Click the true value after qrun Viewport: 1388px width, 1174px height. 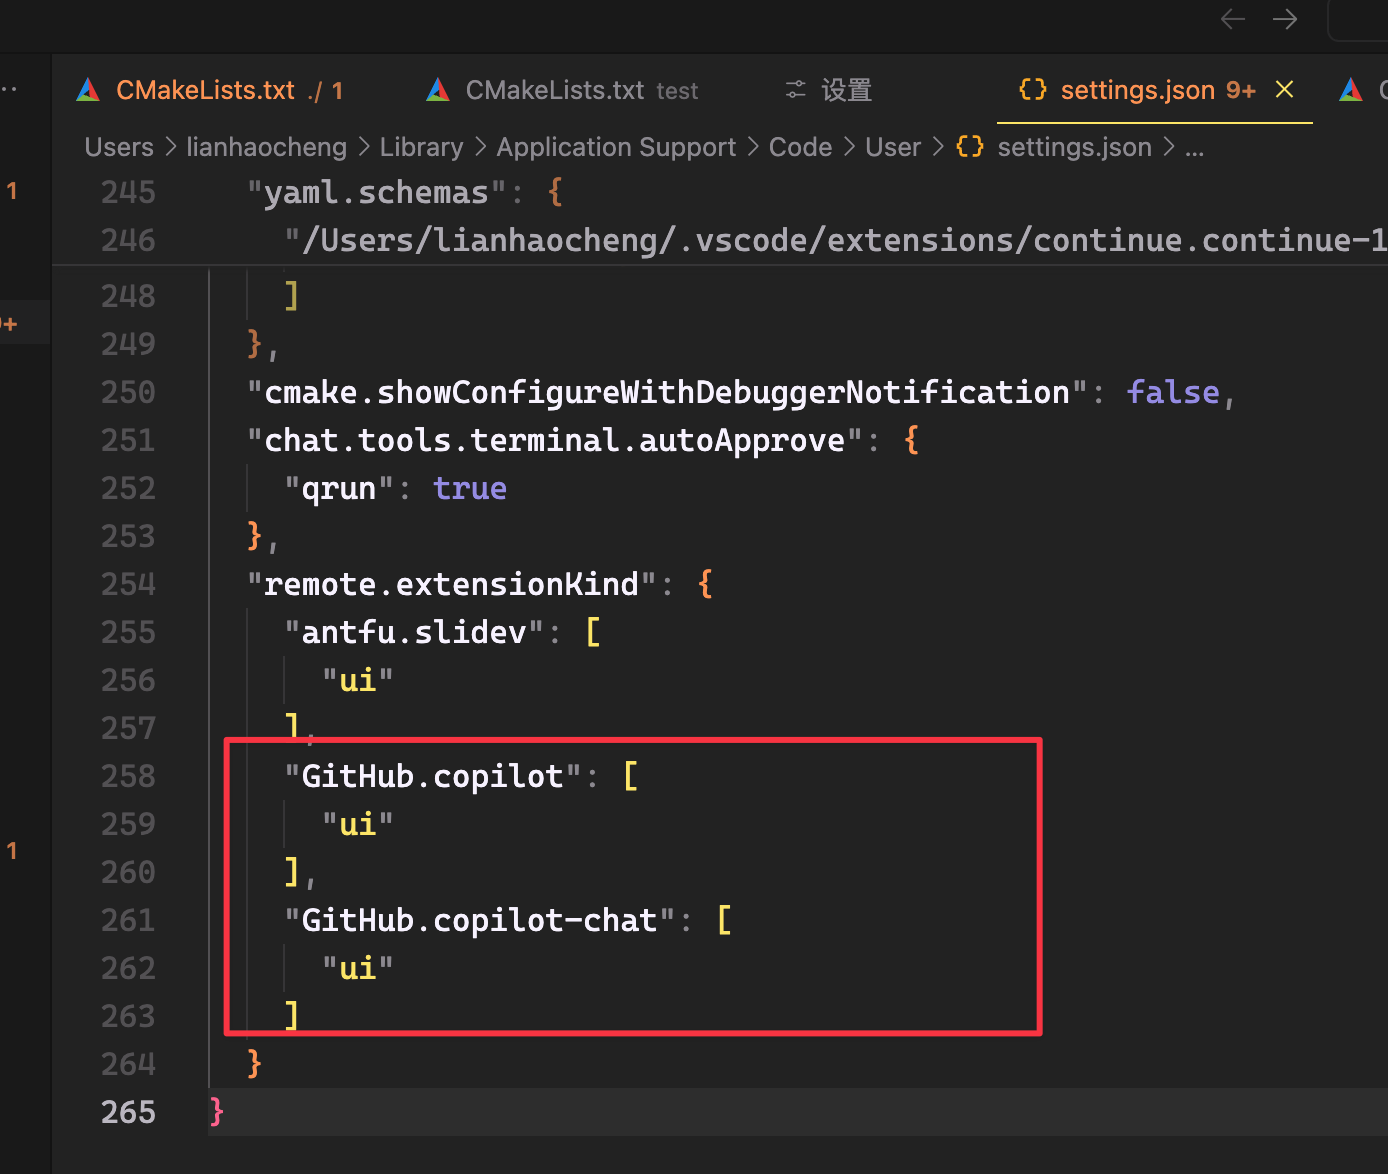469,488
